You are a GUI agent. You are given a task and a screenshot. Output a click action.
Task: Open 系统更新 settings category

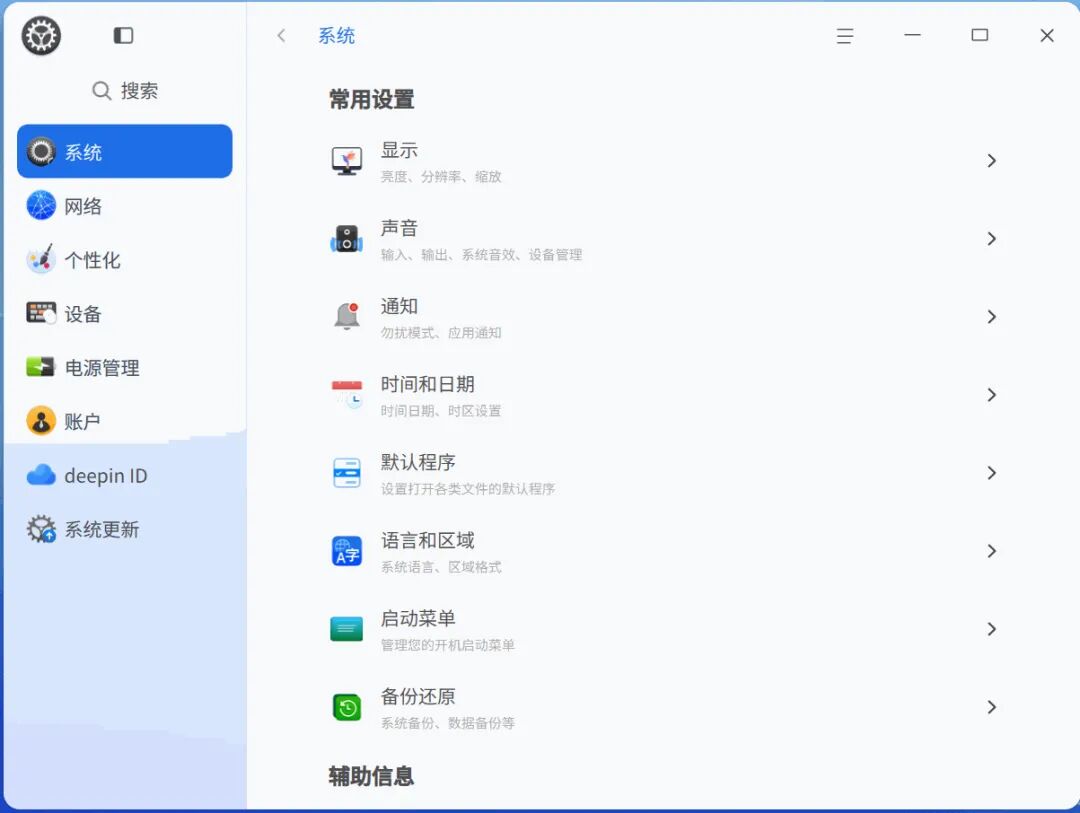125,529
